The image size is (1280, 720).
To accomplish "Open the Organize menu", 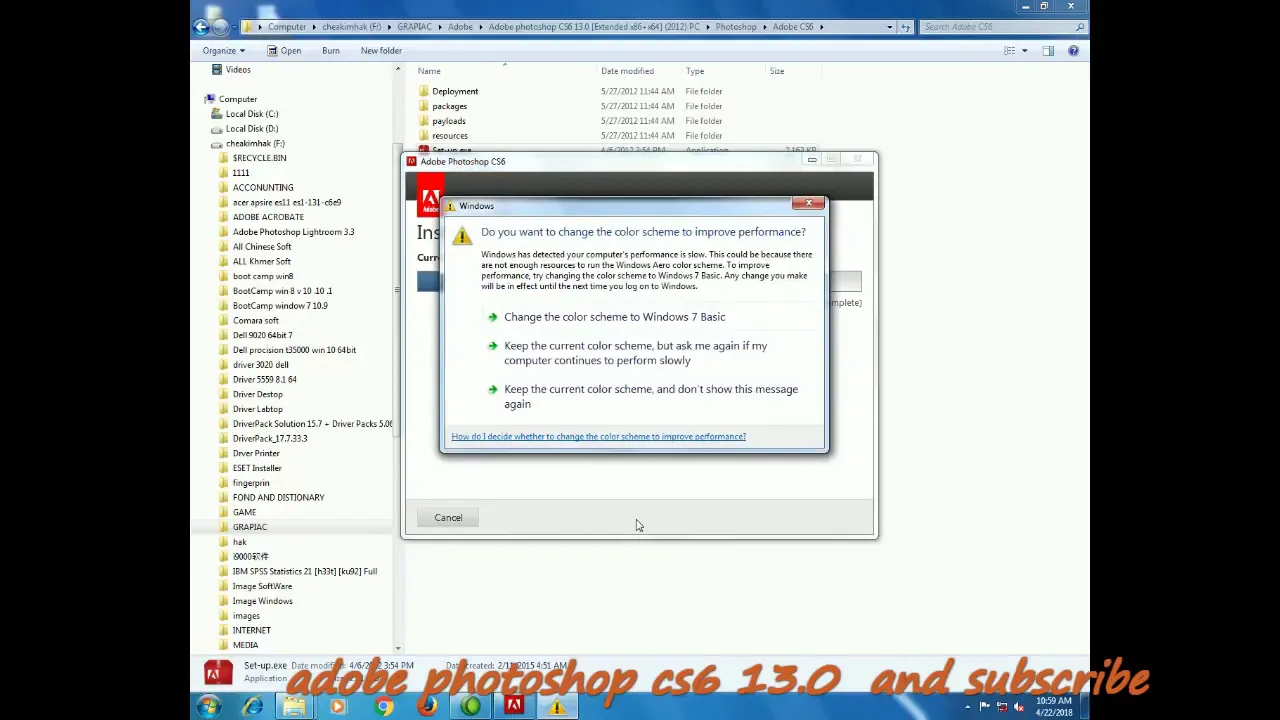I will [x=223, y=51].
